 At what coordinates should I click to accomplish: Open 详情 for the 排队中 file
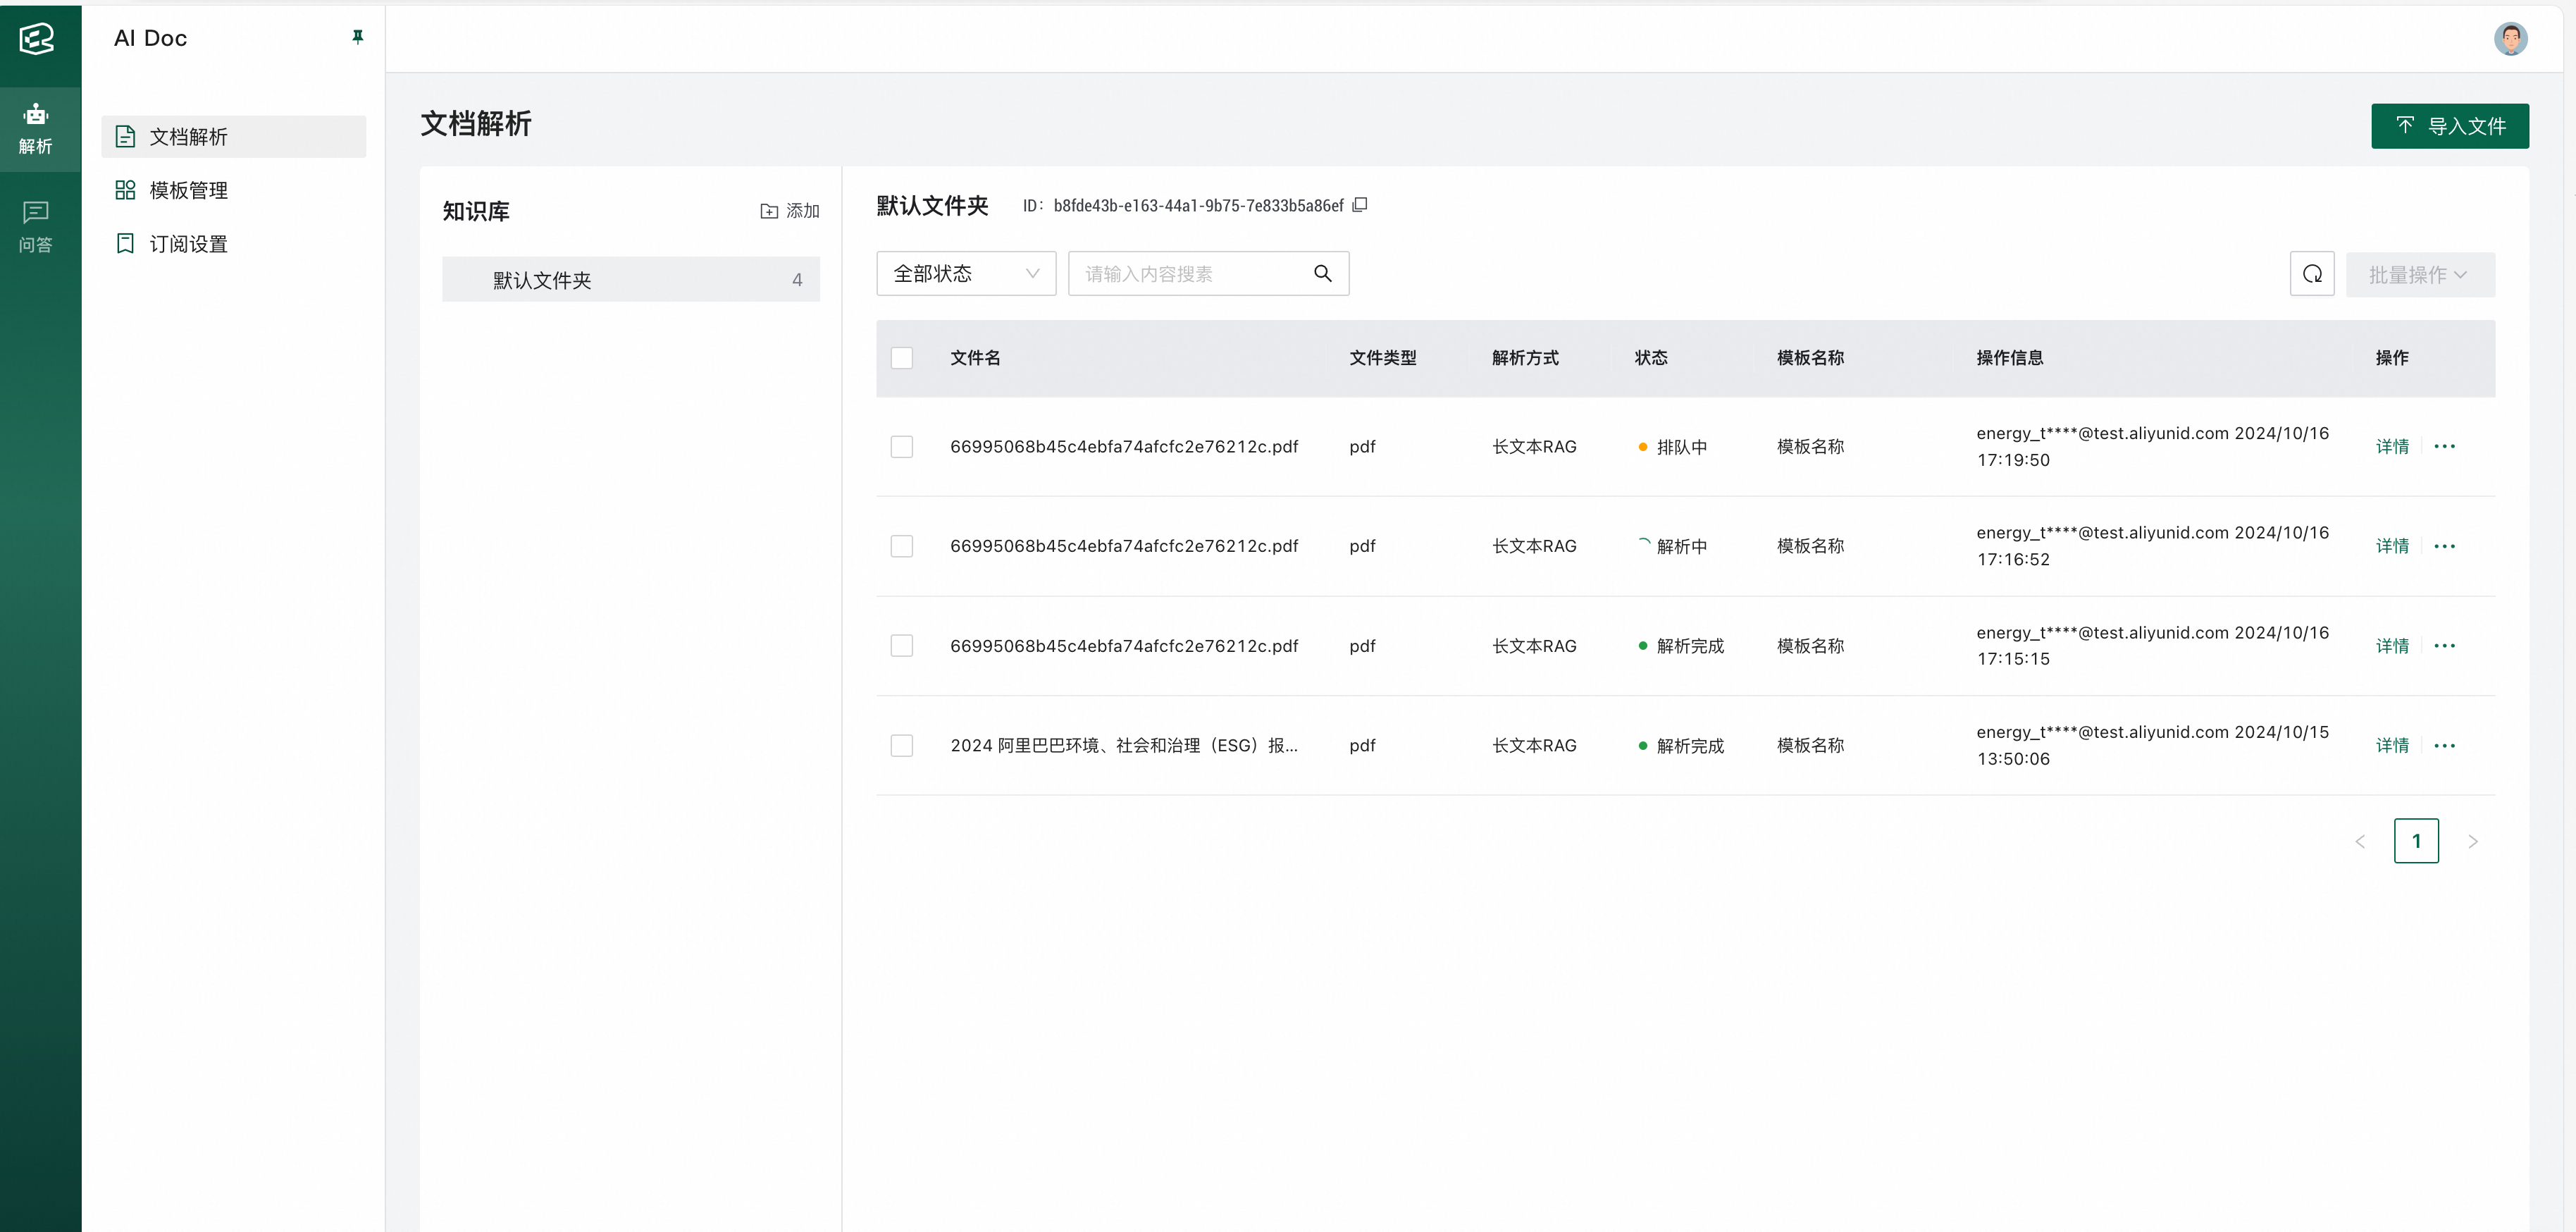2392,447
